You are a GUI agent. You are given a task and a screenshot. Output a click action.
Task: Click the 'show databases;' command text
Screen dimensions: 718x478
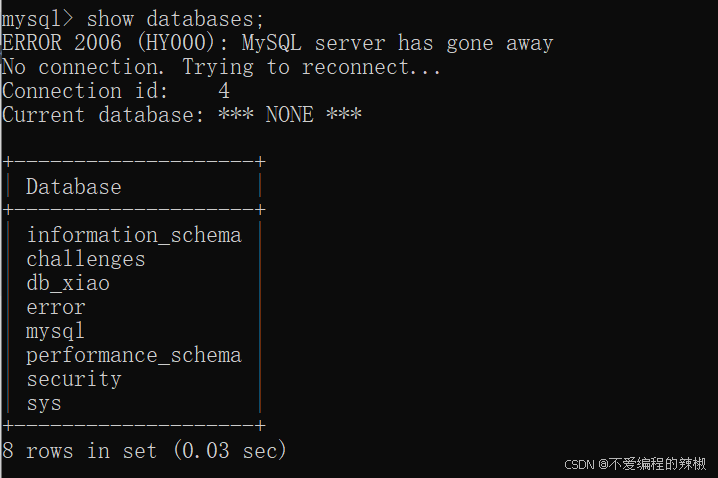coord(175,19)
